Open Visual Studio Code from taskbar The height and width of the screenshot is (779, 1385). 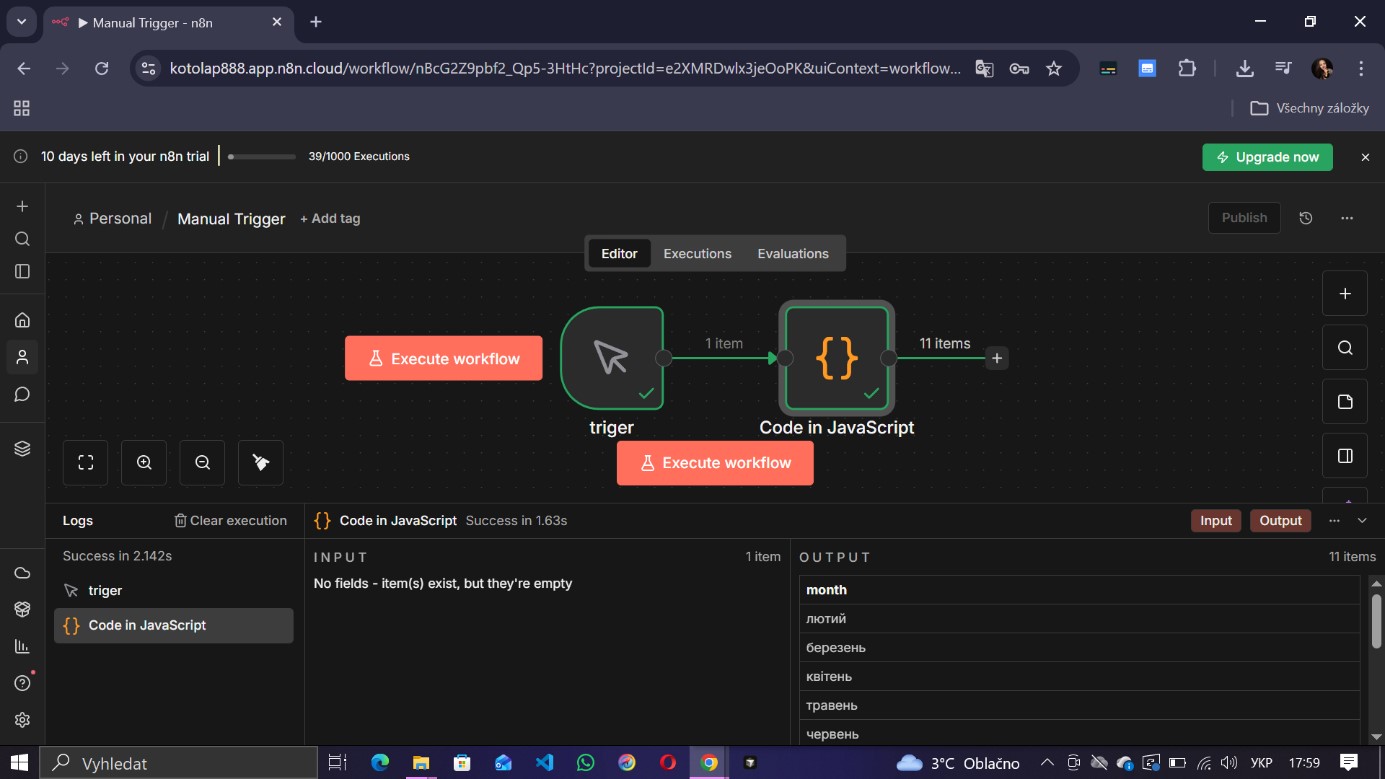[x=544, y=763]
